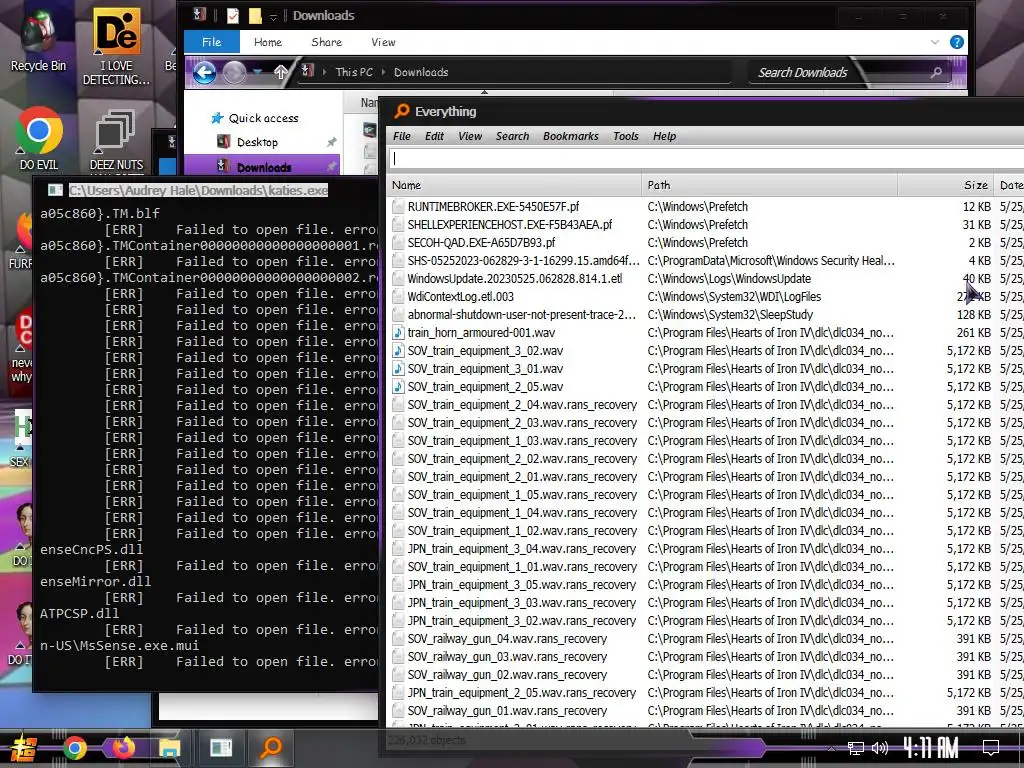The width and height of the screenshot is (1024, 768).
Task: Open the Edit menu in Everything
Action: tap(434, 136)
